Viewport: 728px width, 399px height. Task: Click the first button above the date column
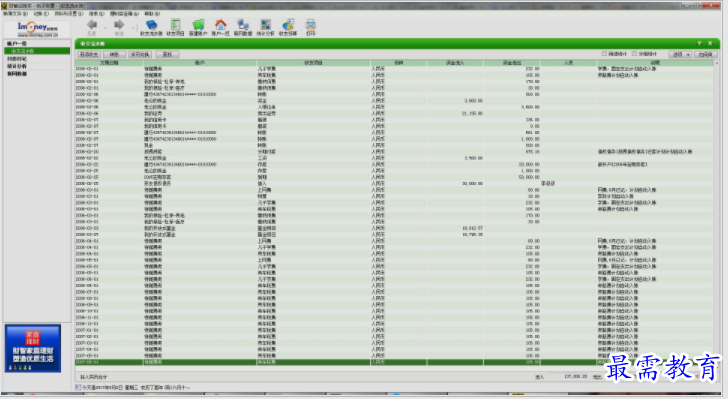89,54
